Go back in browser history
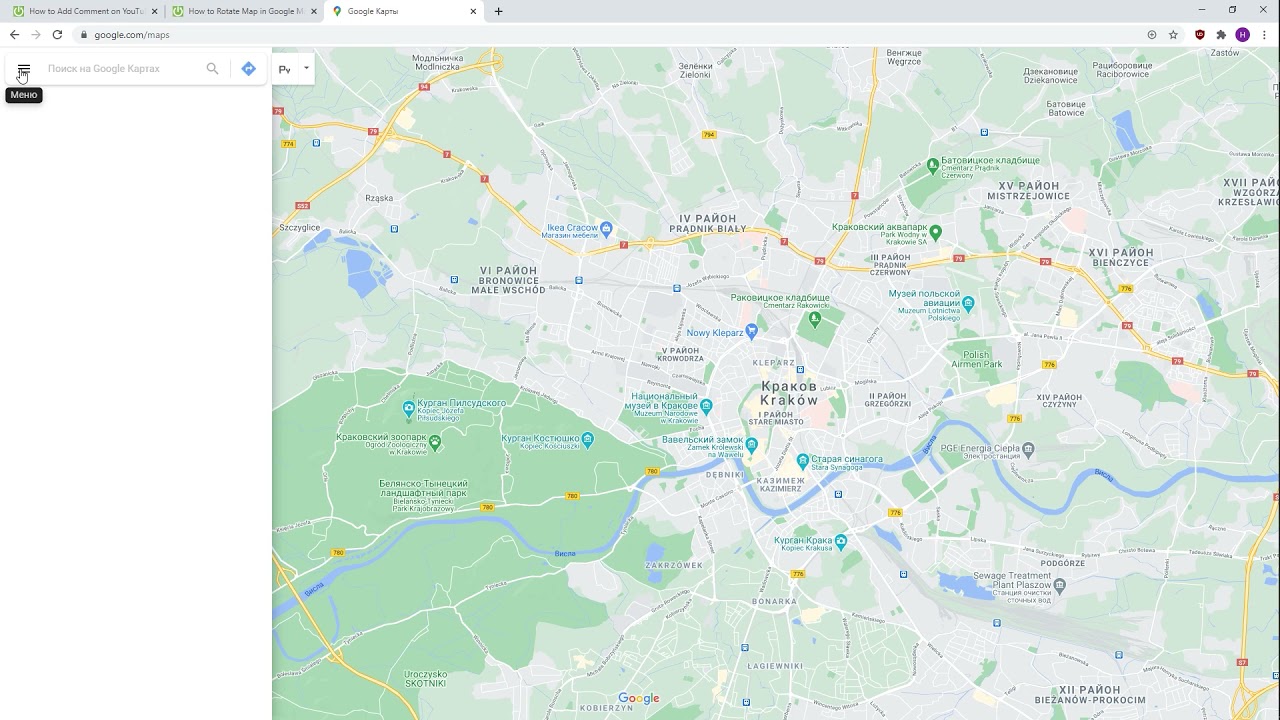This screenshot has height=720, width=1280. 14,34
